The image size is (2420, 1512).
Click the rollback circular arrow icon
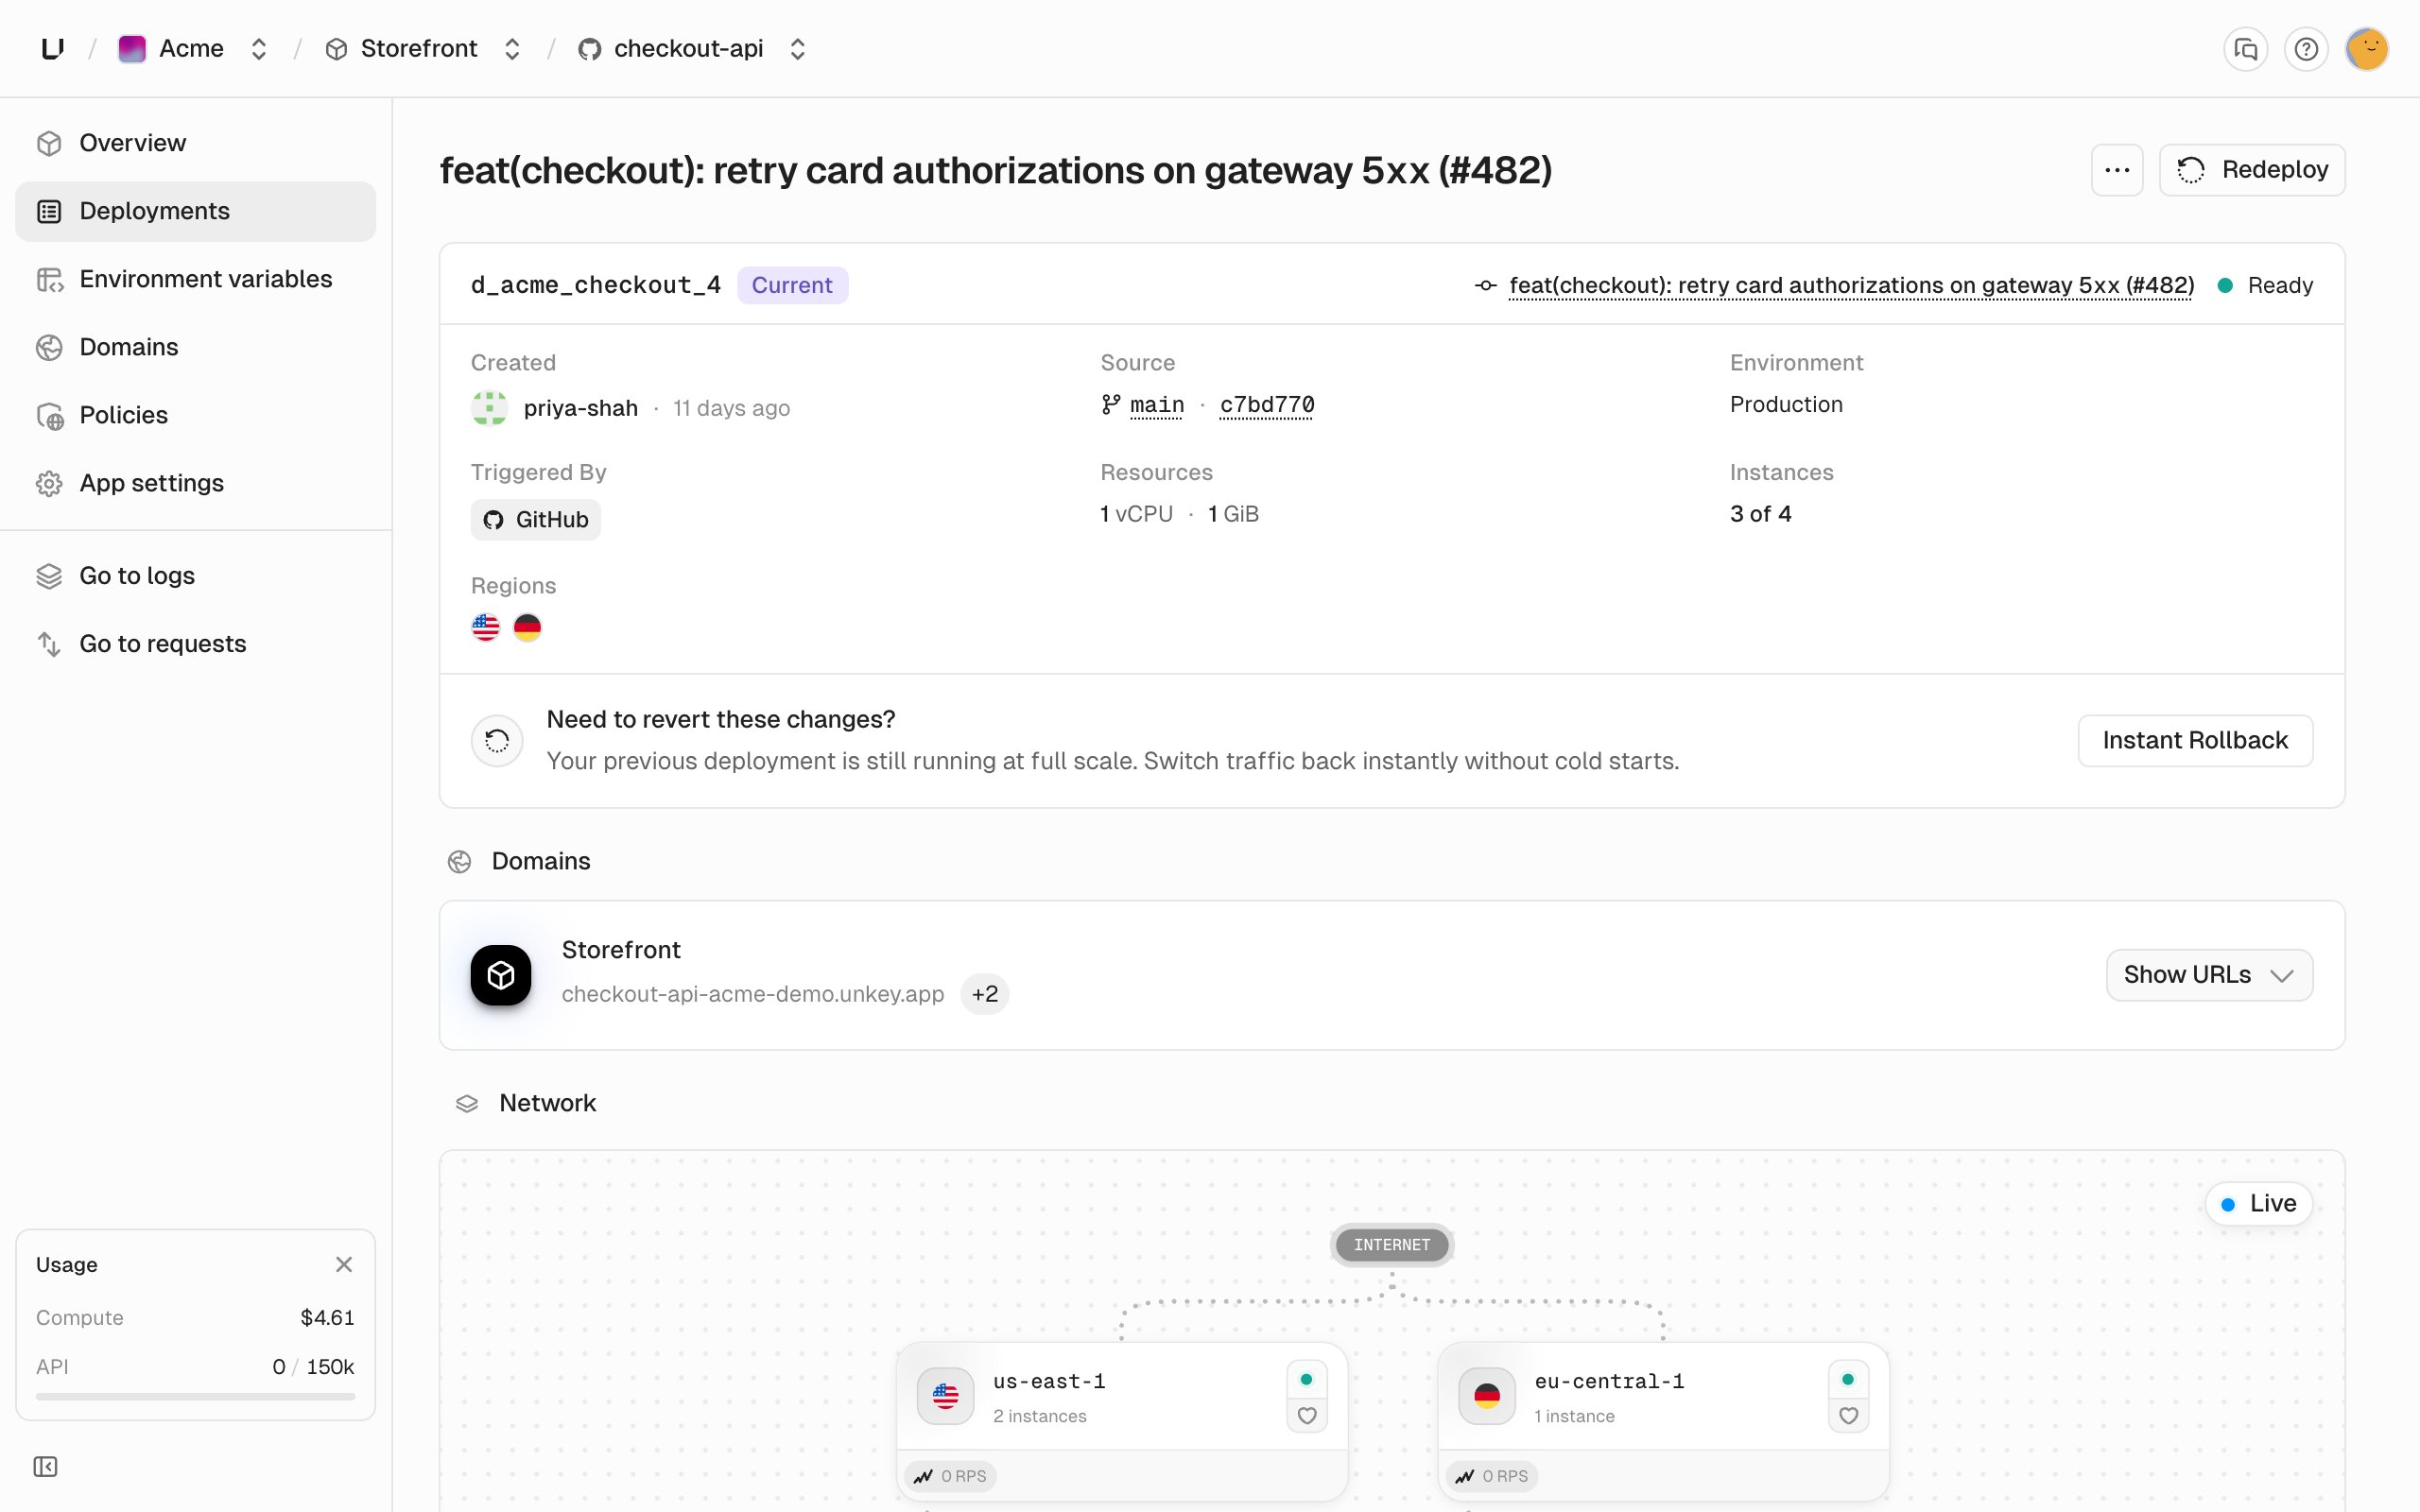tap(497, 740)
